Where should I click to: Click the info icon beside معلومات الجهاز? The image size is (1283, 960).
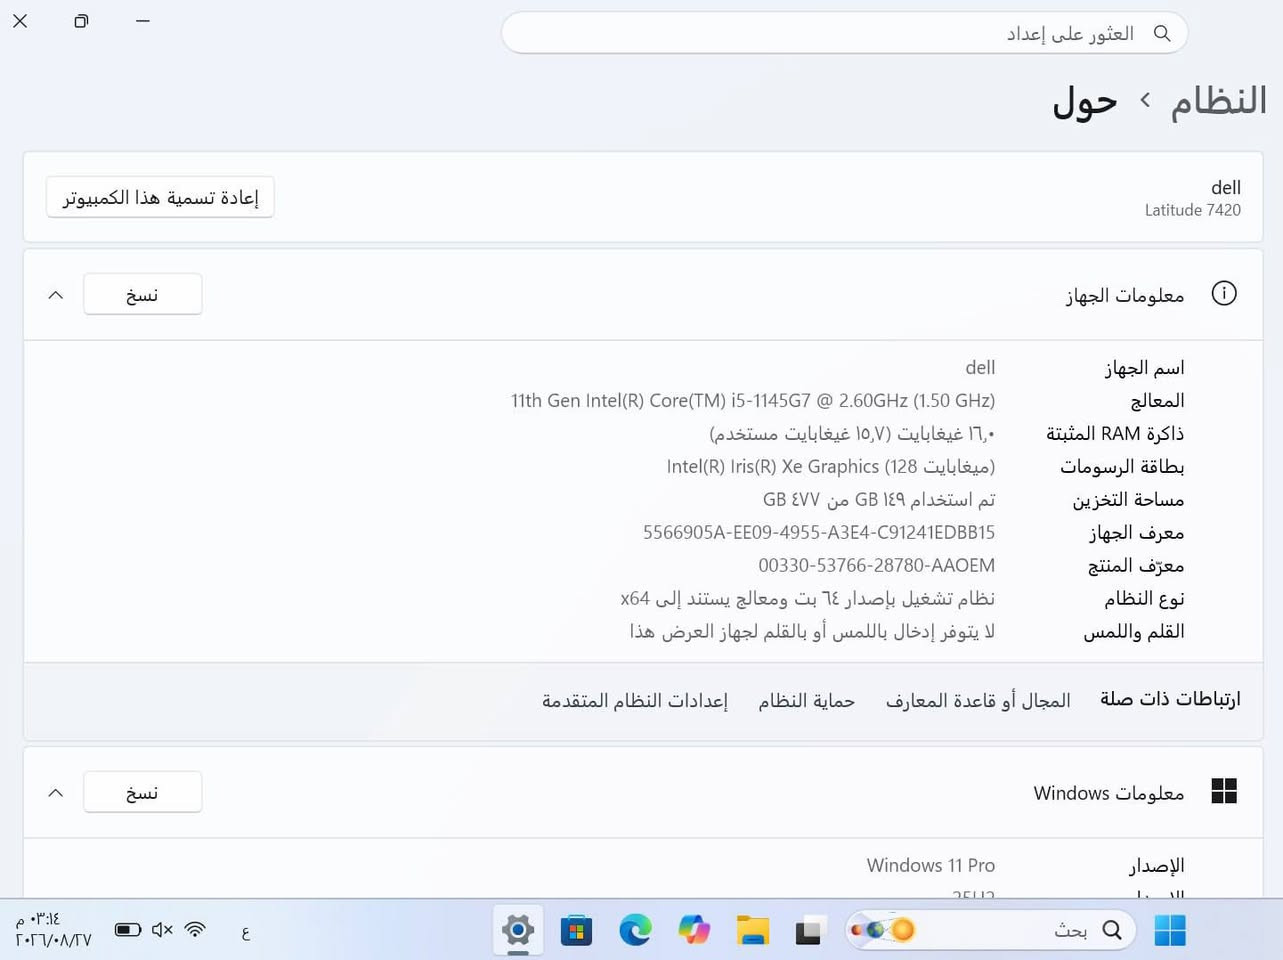point(1224,293)
